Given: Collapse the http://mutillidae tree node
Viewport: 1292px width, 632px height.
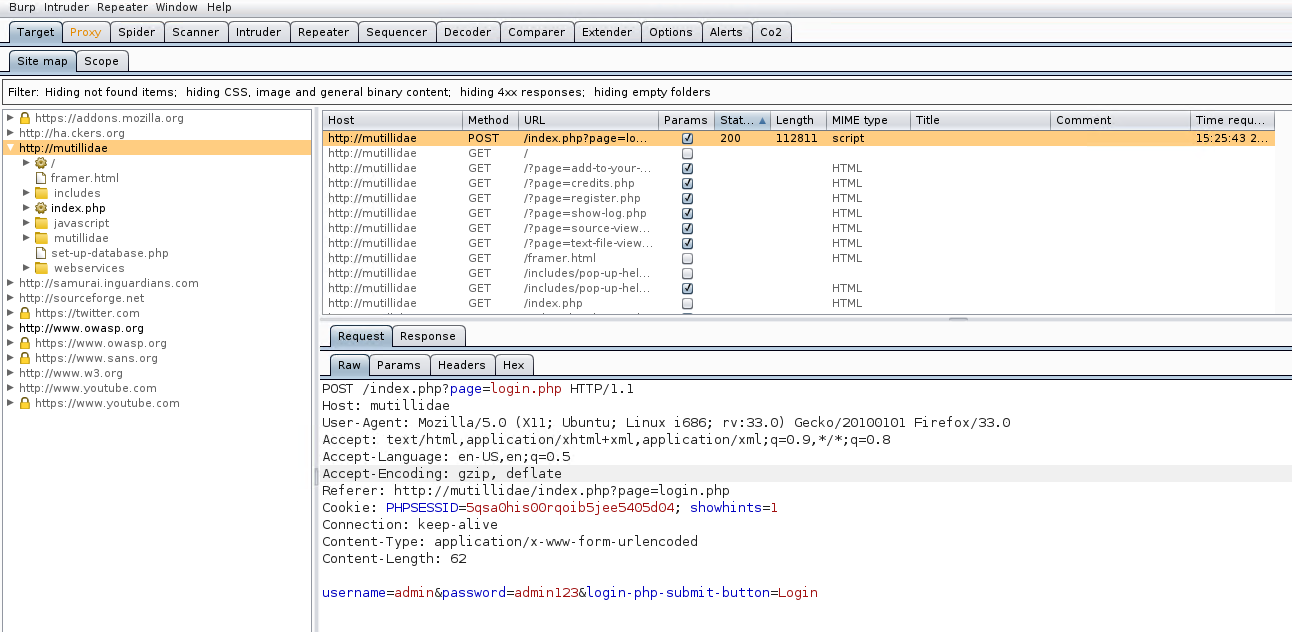Looking at the screenshot, I should [x=10, y=148].
